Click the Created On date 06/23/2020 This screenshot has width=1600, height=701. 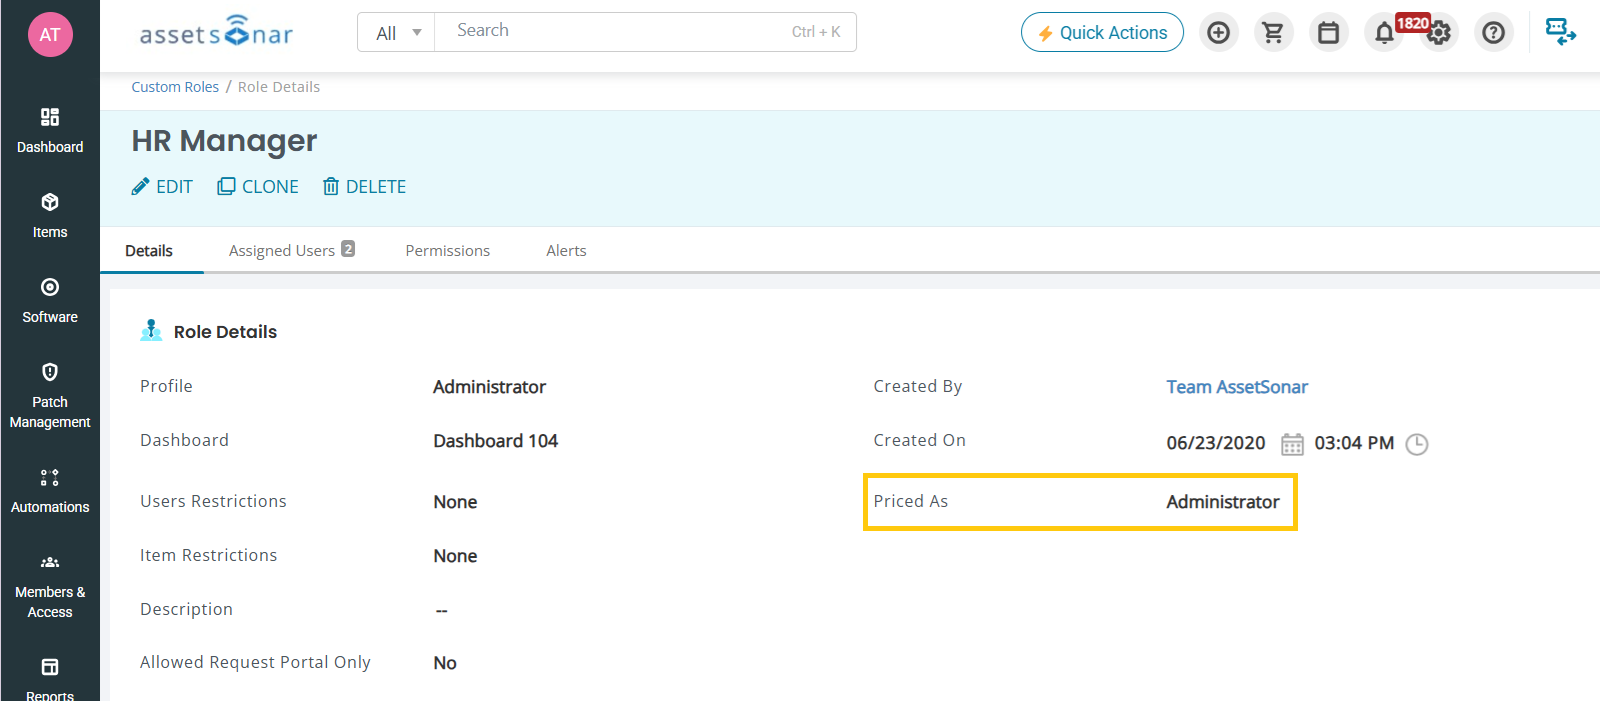click(1215, 443)
